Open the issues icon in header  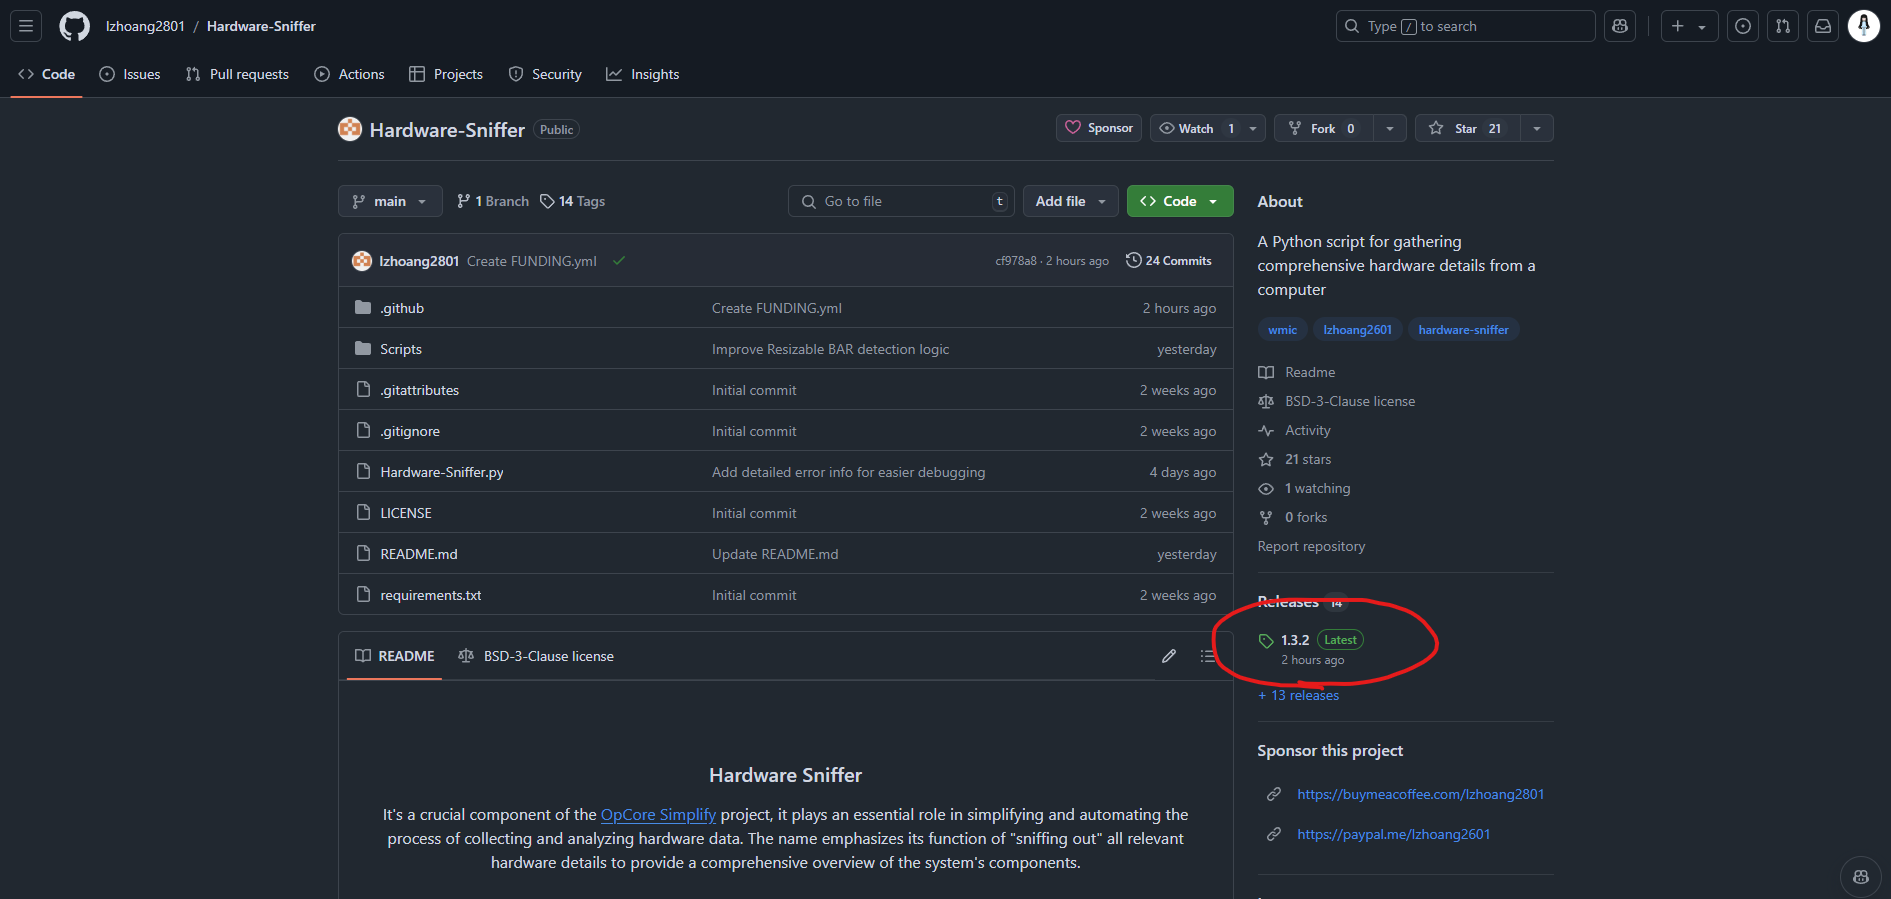point(1743,26)
